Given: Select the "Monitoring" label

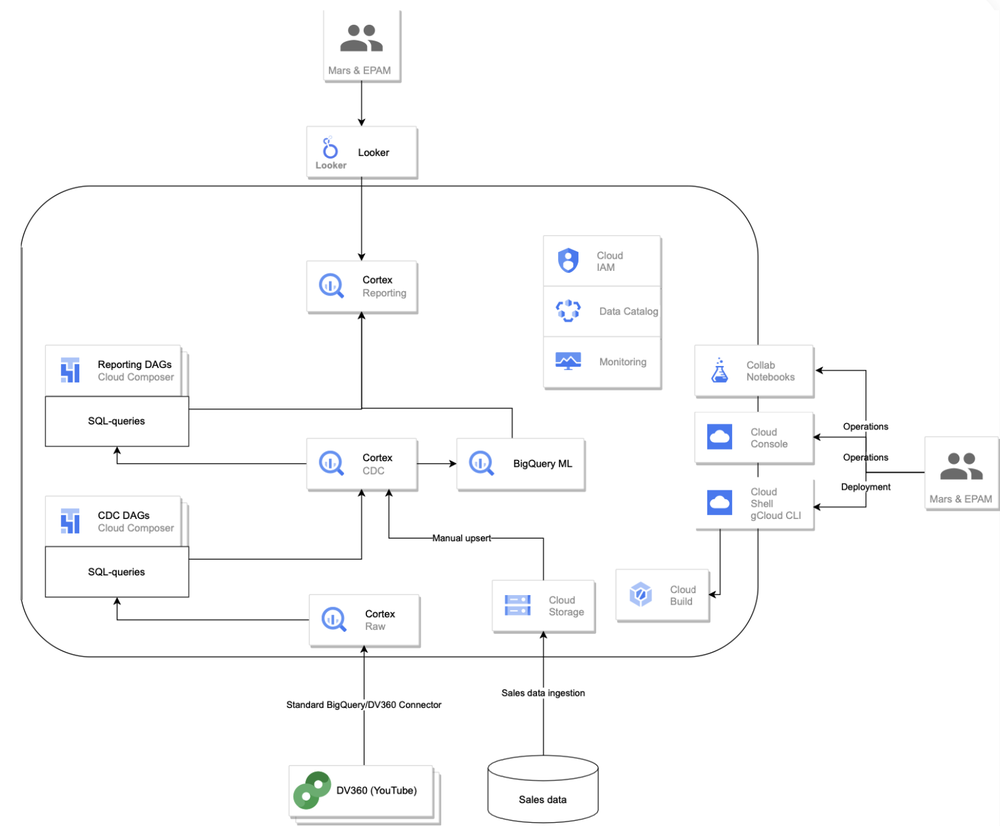Looking at the screenshot, I should click(622, 362).
